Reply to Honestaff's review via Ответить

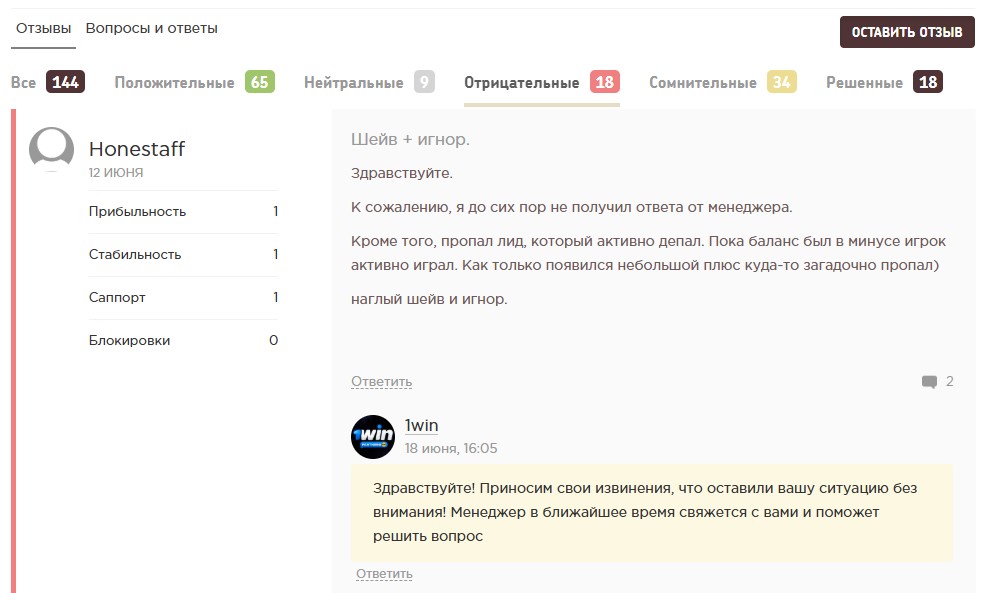(382, 382)
